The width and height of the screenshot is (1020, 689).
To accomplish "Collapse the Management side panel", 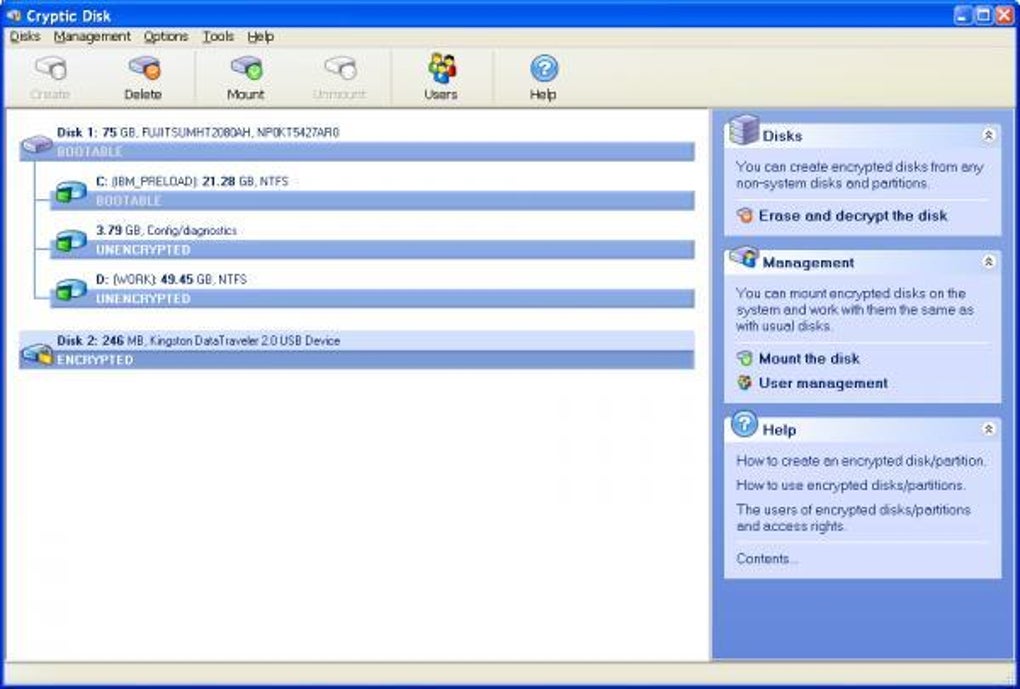I will tap(988, 262).
